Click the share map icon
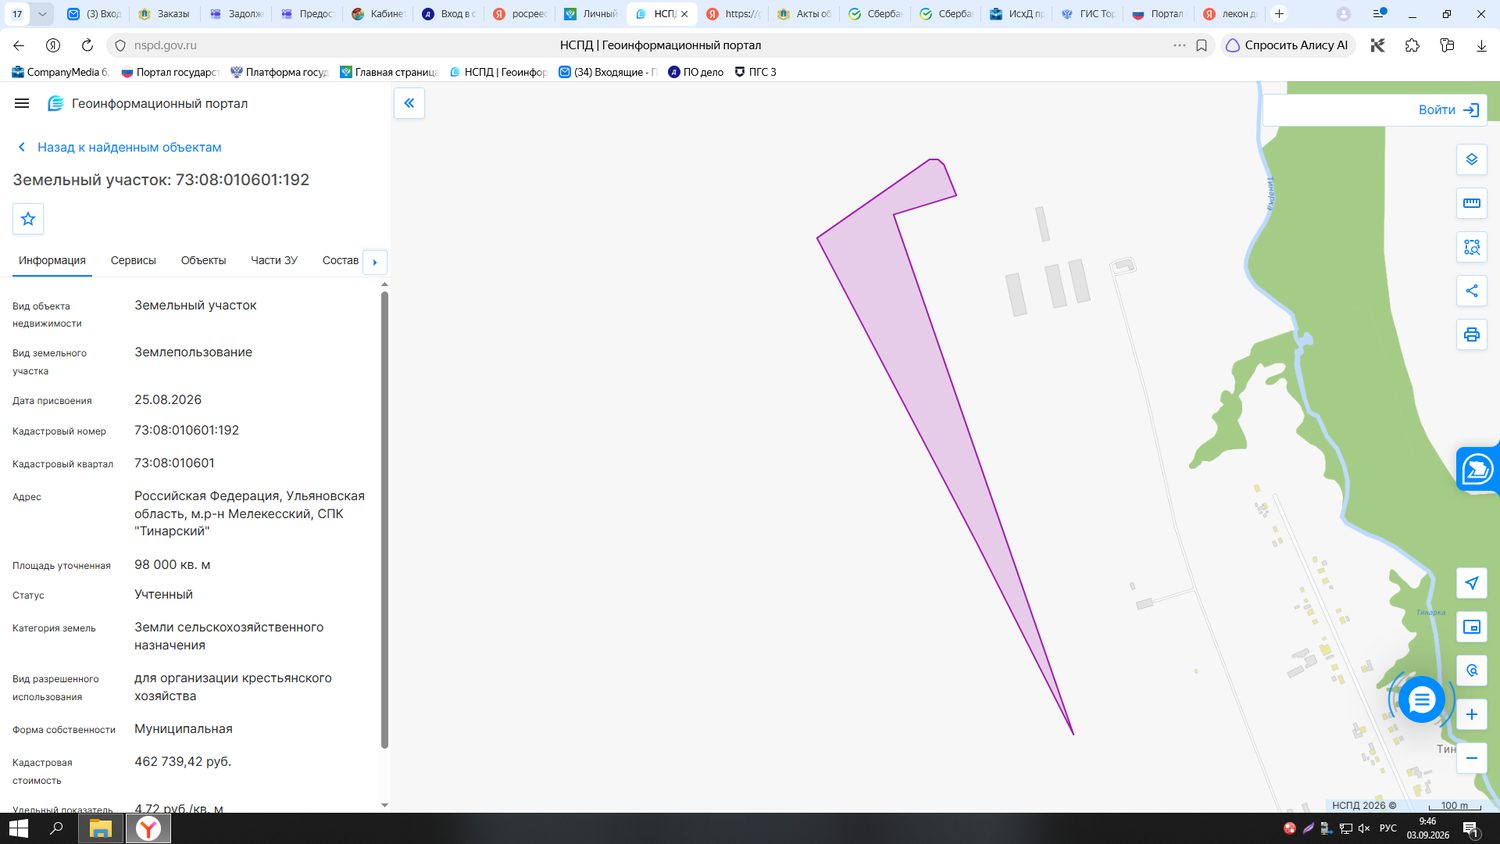The width and height of the screenshot is (1500, 844). click(1471, 291)
